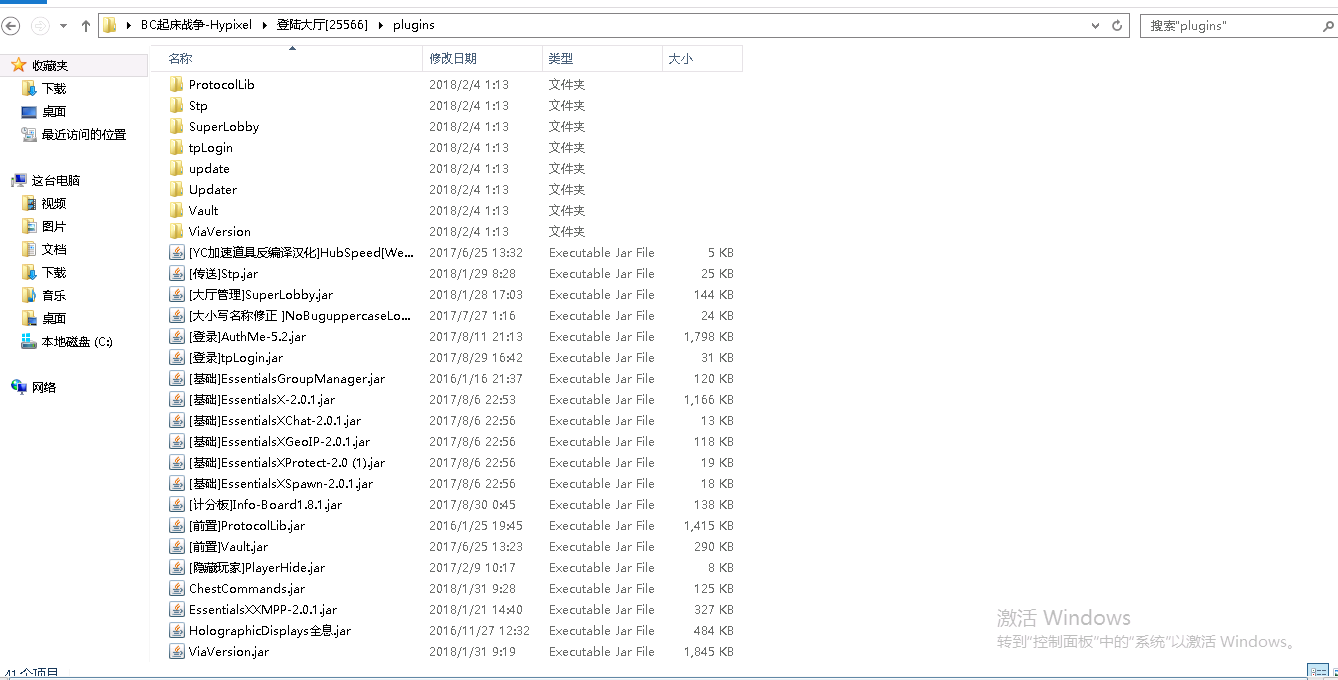1338x680 pixels.
Task: Select [登录]AuthMe-5.2.jar file icon
Action: [x=177, y=336]
